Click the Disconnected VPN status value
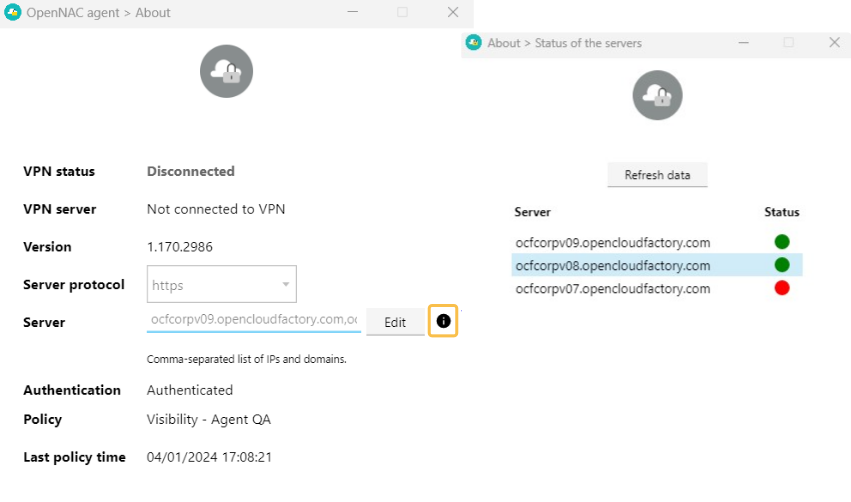This screenshot has width=851, height=502. pos(190,171)
